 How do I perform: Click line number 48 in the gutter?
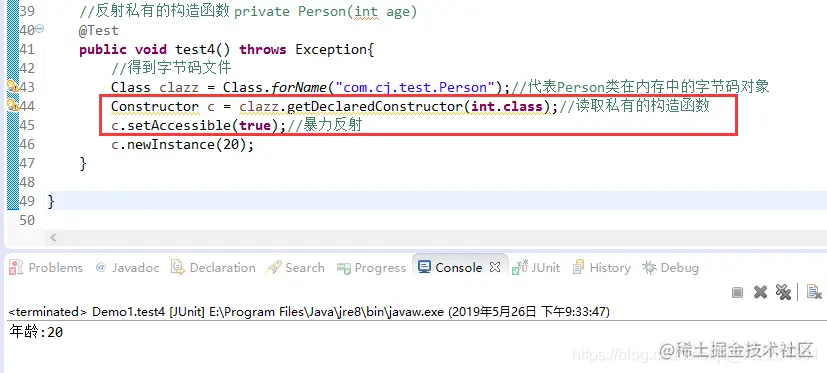point(26,182)
